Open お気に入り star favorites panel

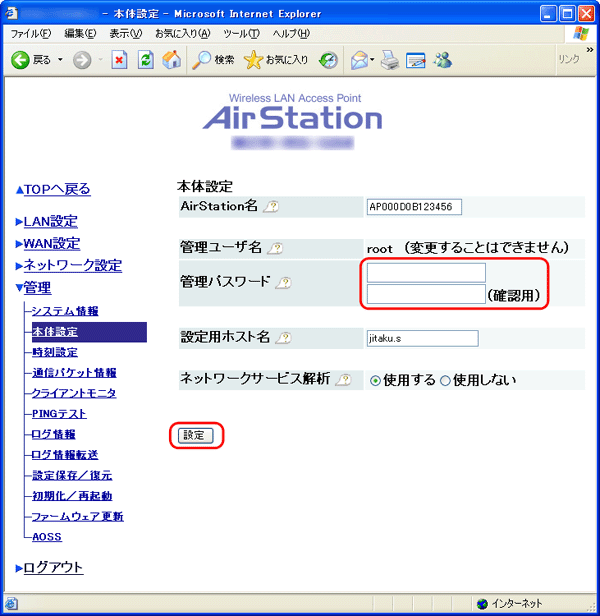tap(276, 60)
